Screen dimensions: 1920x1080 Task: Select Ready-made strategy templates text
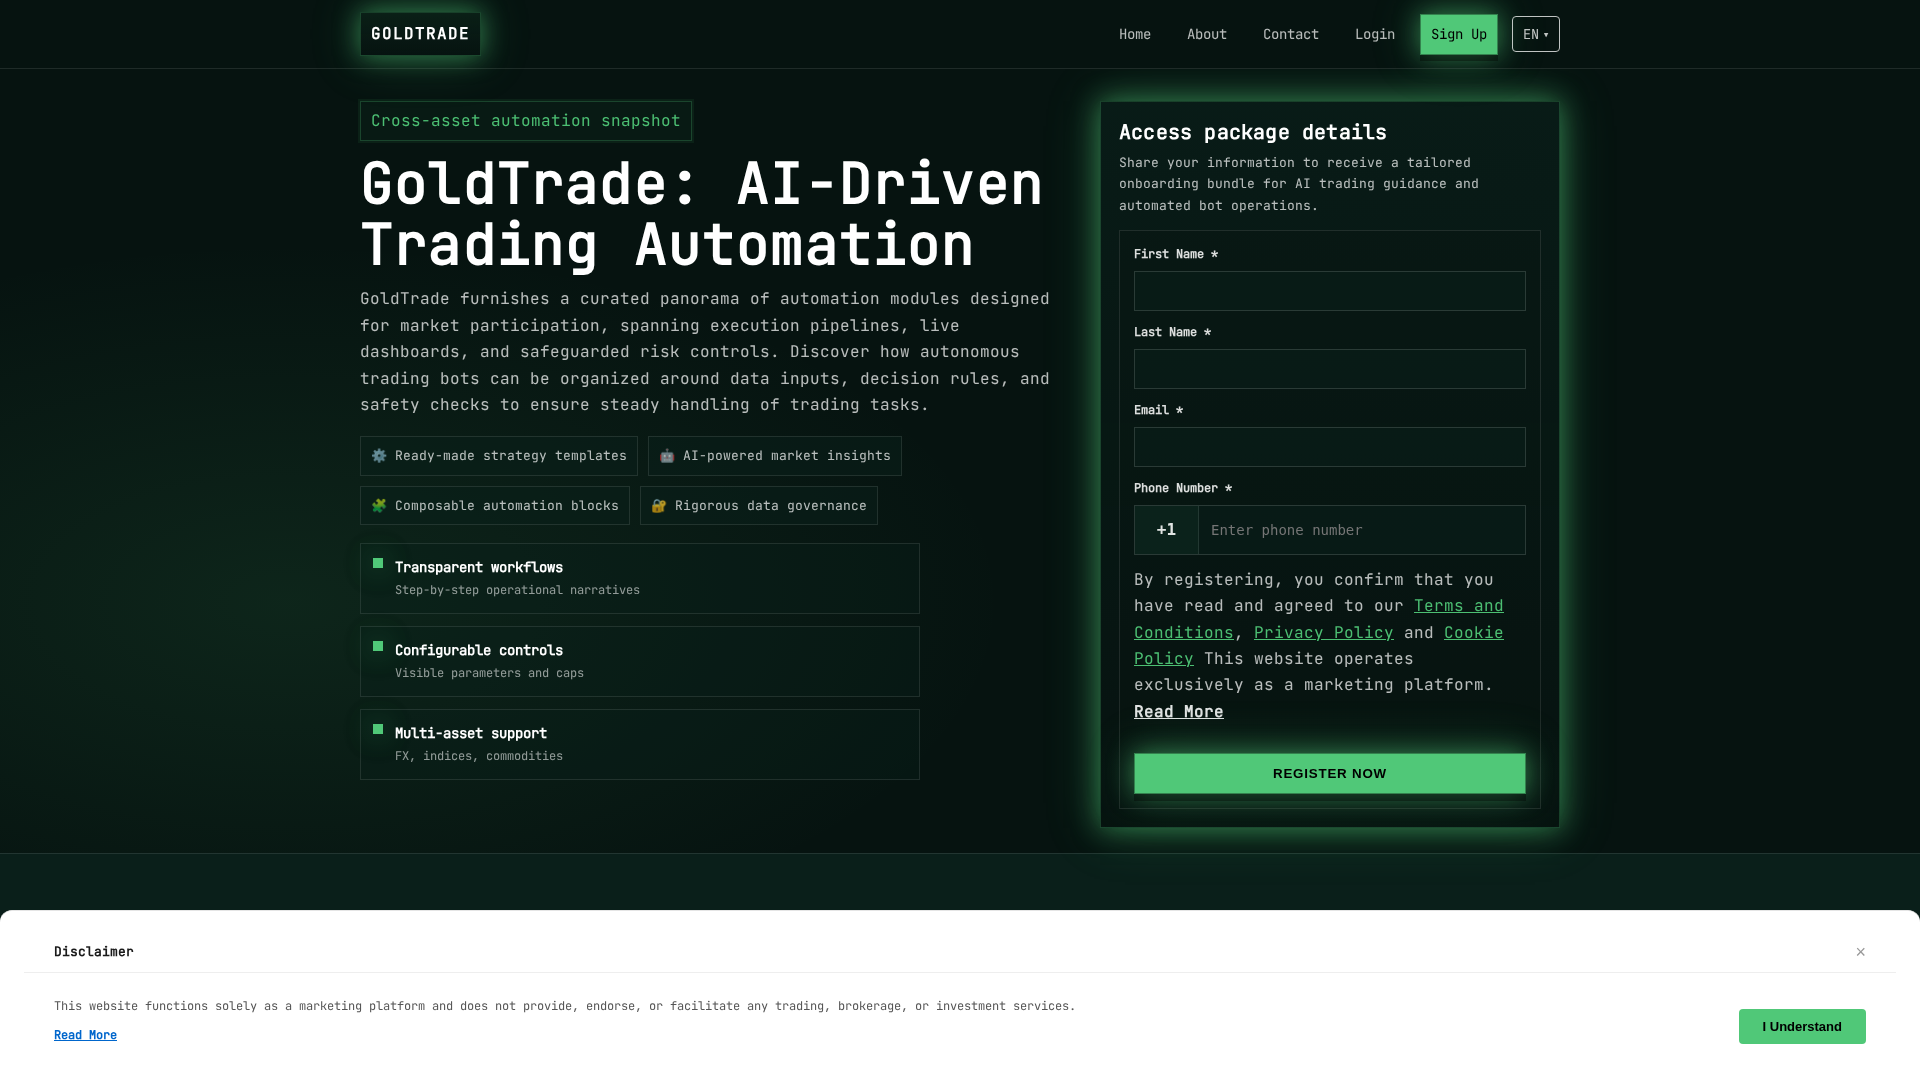(511, 456)
